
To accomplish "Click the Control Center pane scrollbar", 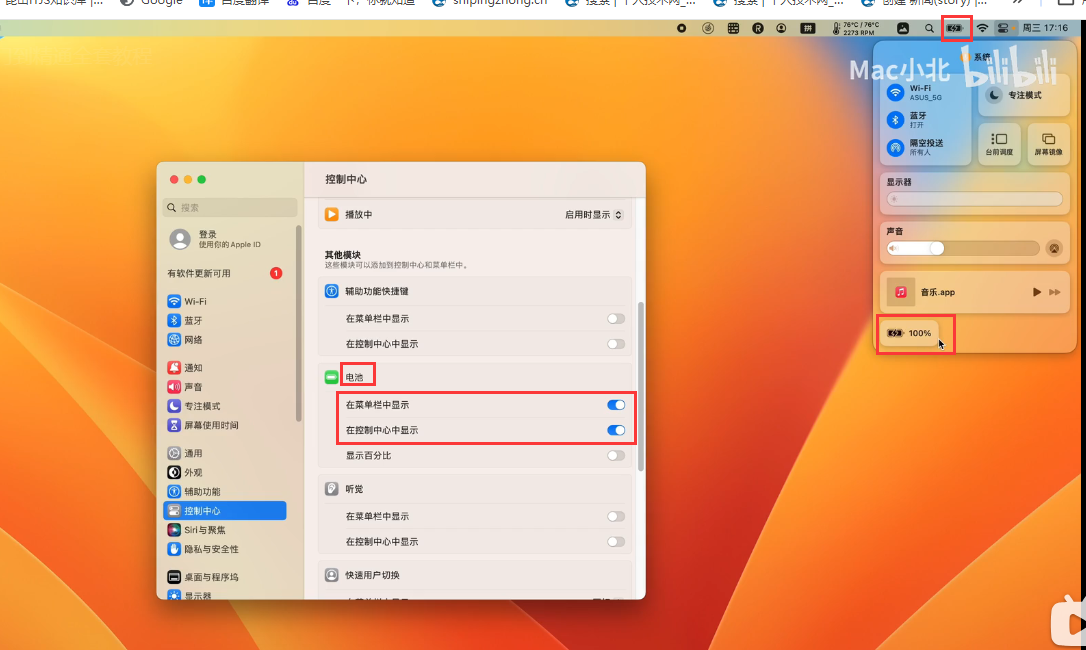I will pyautogui.click(x=641, y=387).
